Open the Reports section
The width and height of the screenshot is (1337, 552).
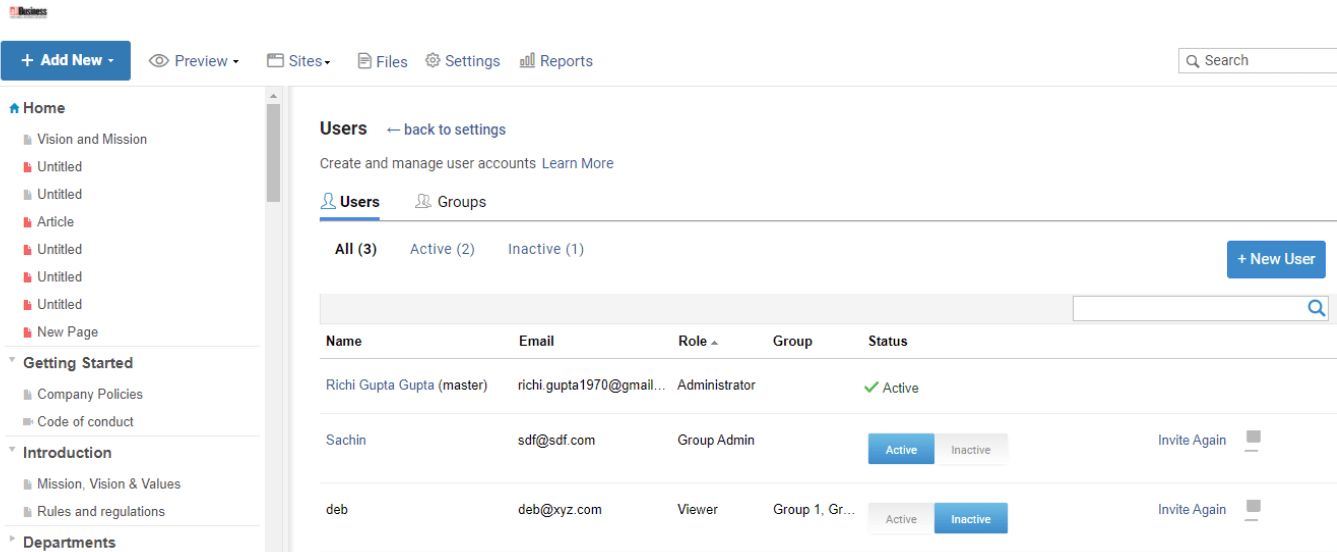click(x=556, y=61)
